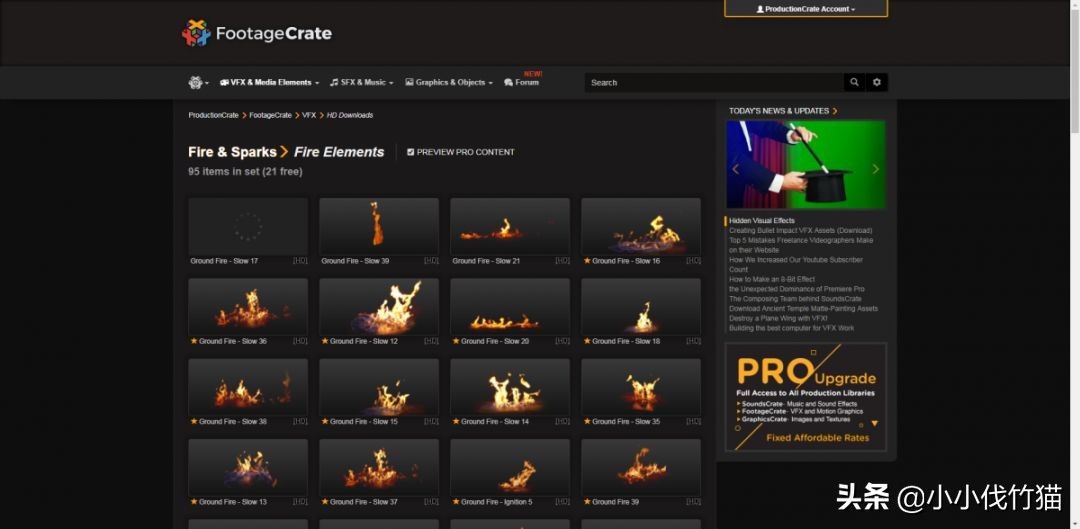Image resolution: width=1080 pixels, height=529 pixels.
Task: Click the HD badge for Ground Fire - Slow 39
Action: [x=431, y=261]
